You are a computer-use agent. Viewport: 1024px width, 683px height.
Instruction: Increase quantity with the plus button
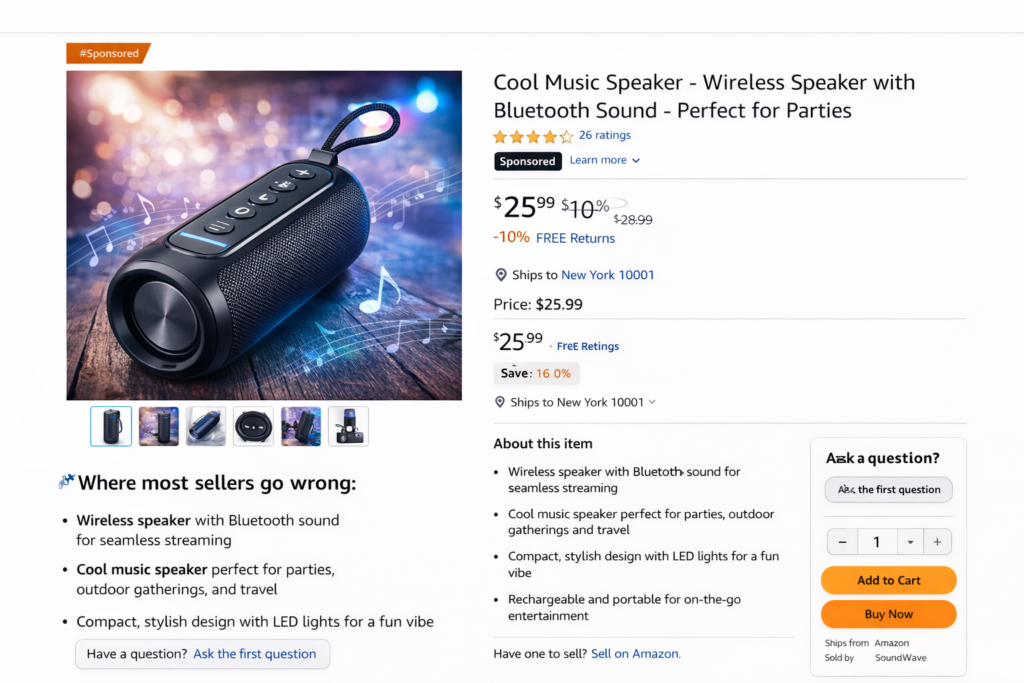coord(937,542)
